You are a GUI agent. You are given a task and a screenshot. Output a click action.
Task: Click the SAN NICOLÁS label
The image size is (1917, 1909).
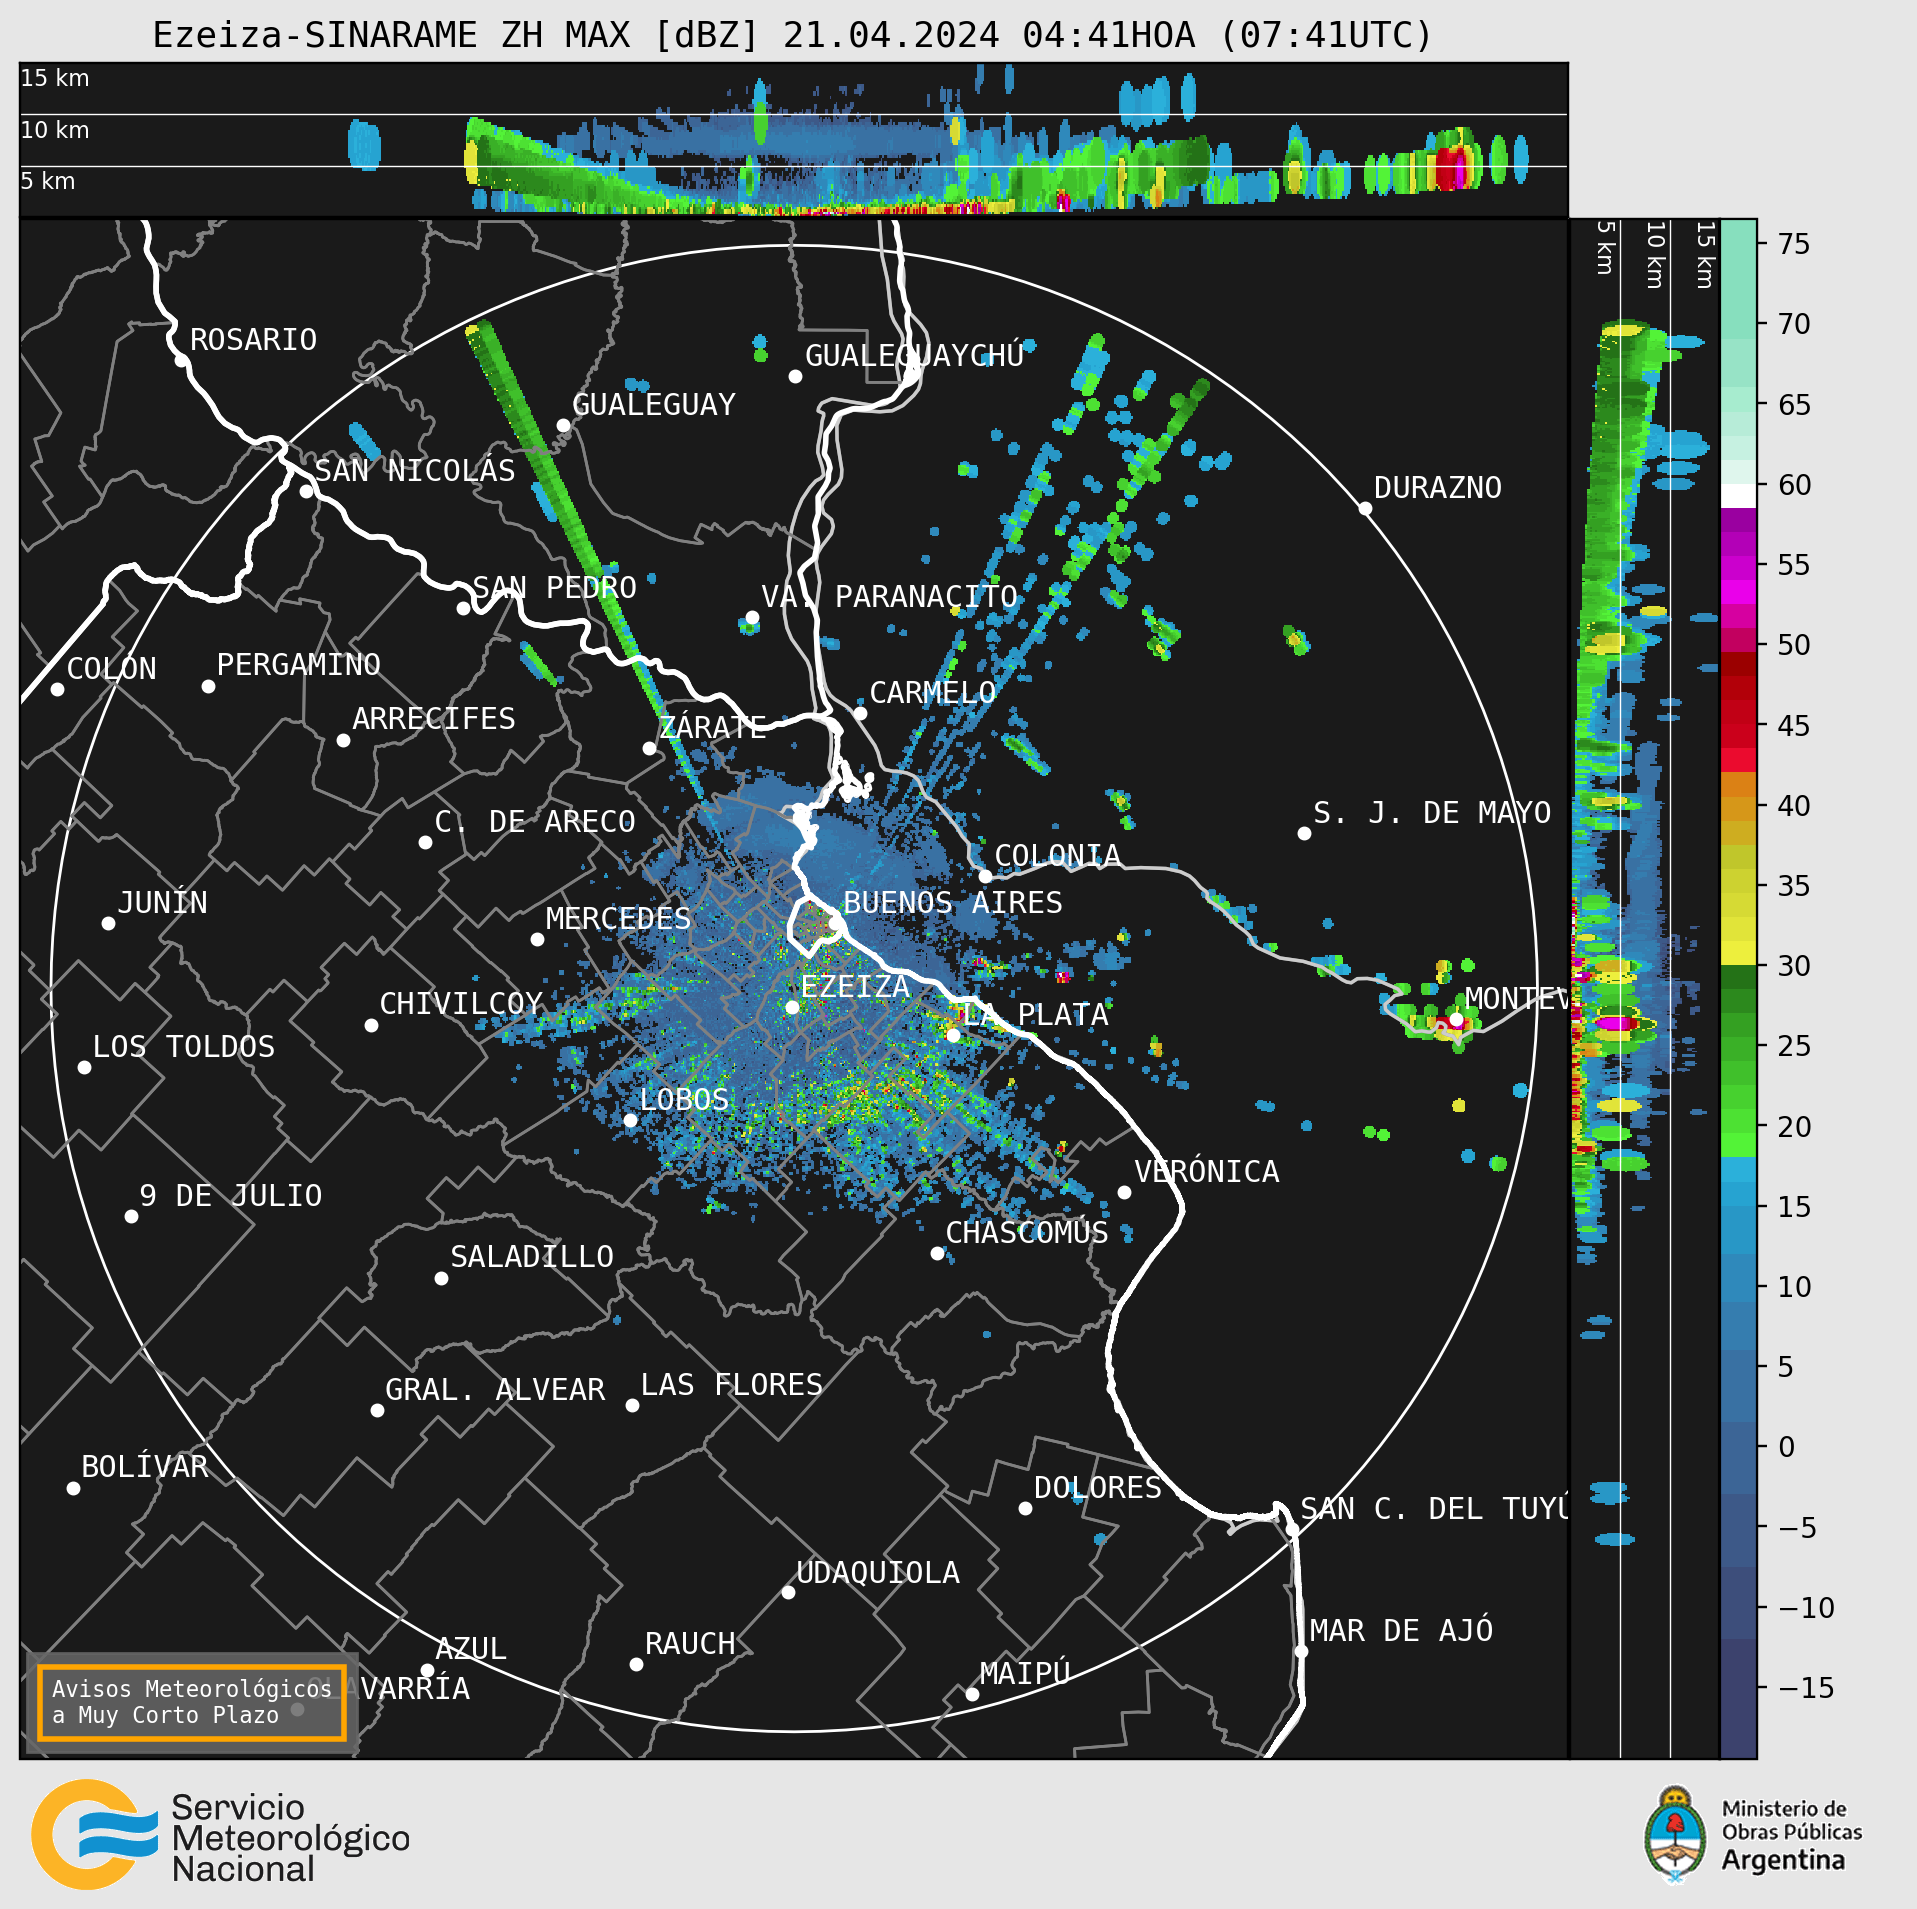point(415,470)
